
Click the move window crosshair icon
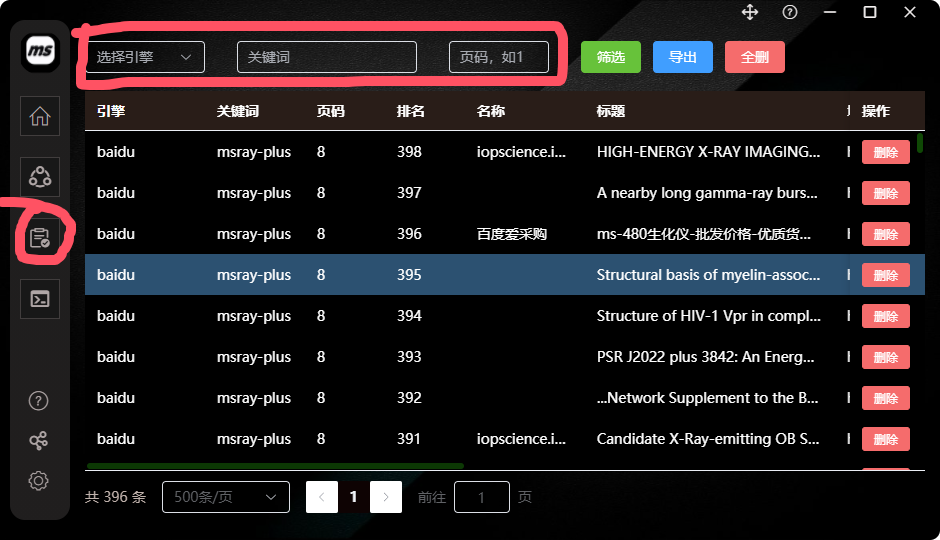point(750,12)
